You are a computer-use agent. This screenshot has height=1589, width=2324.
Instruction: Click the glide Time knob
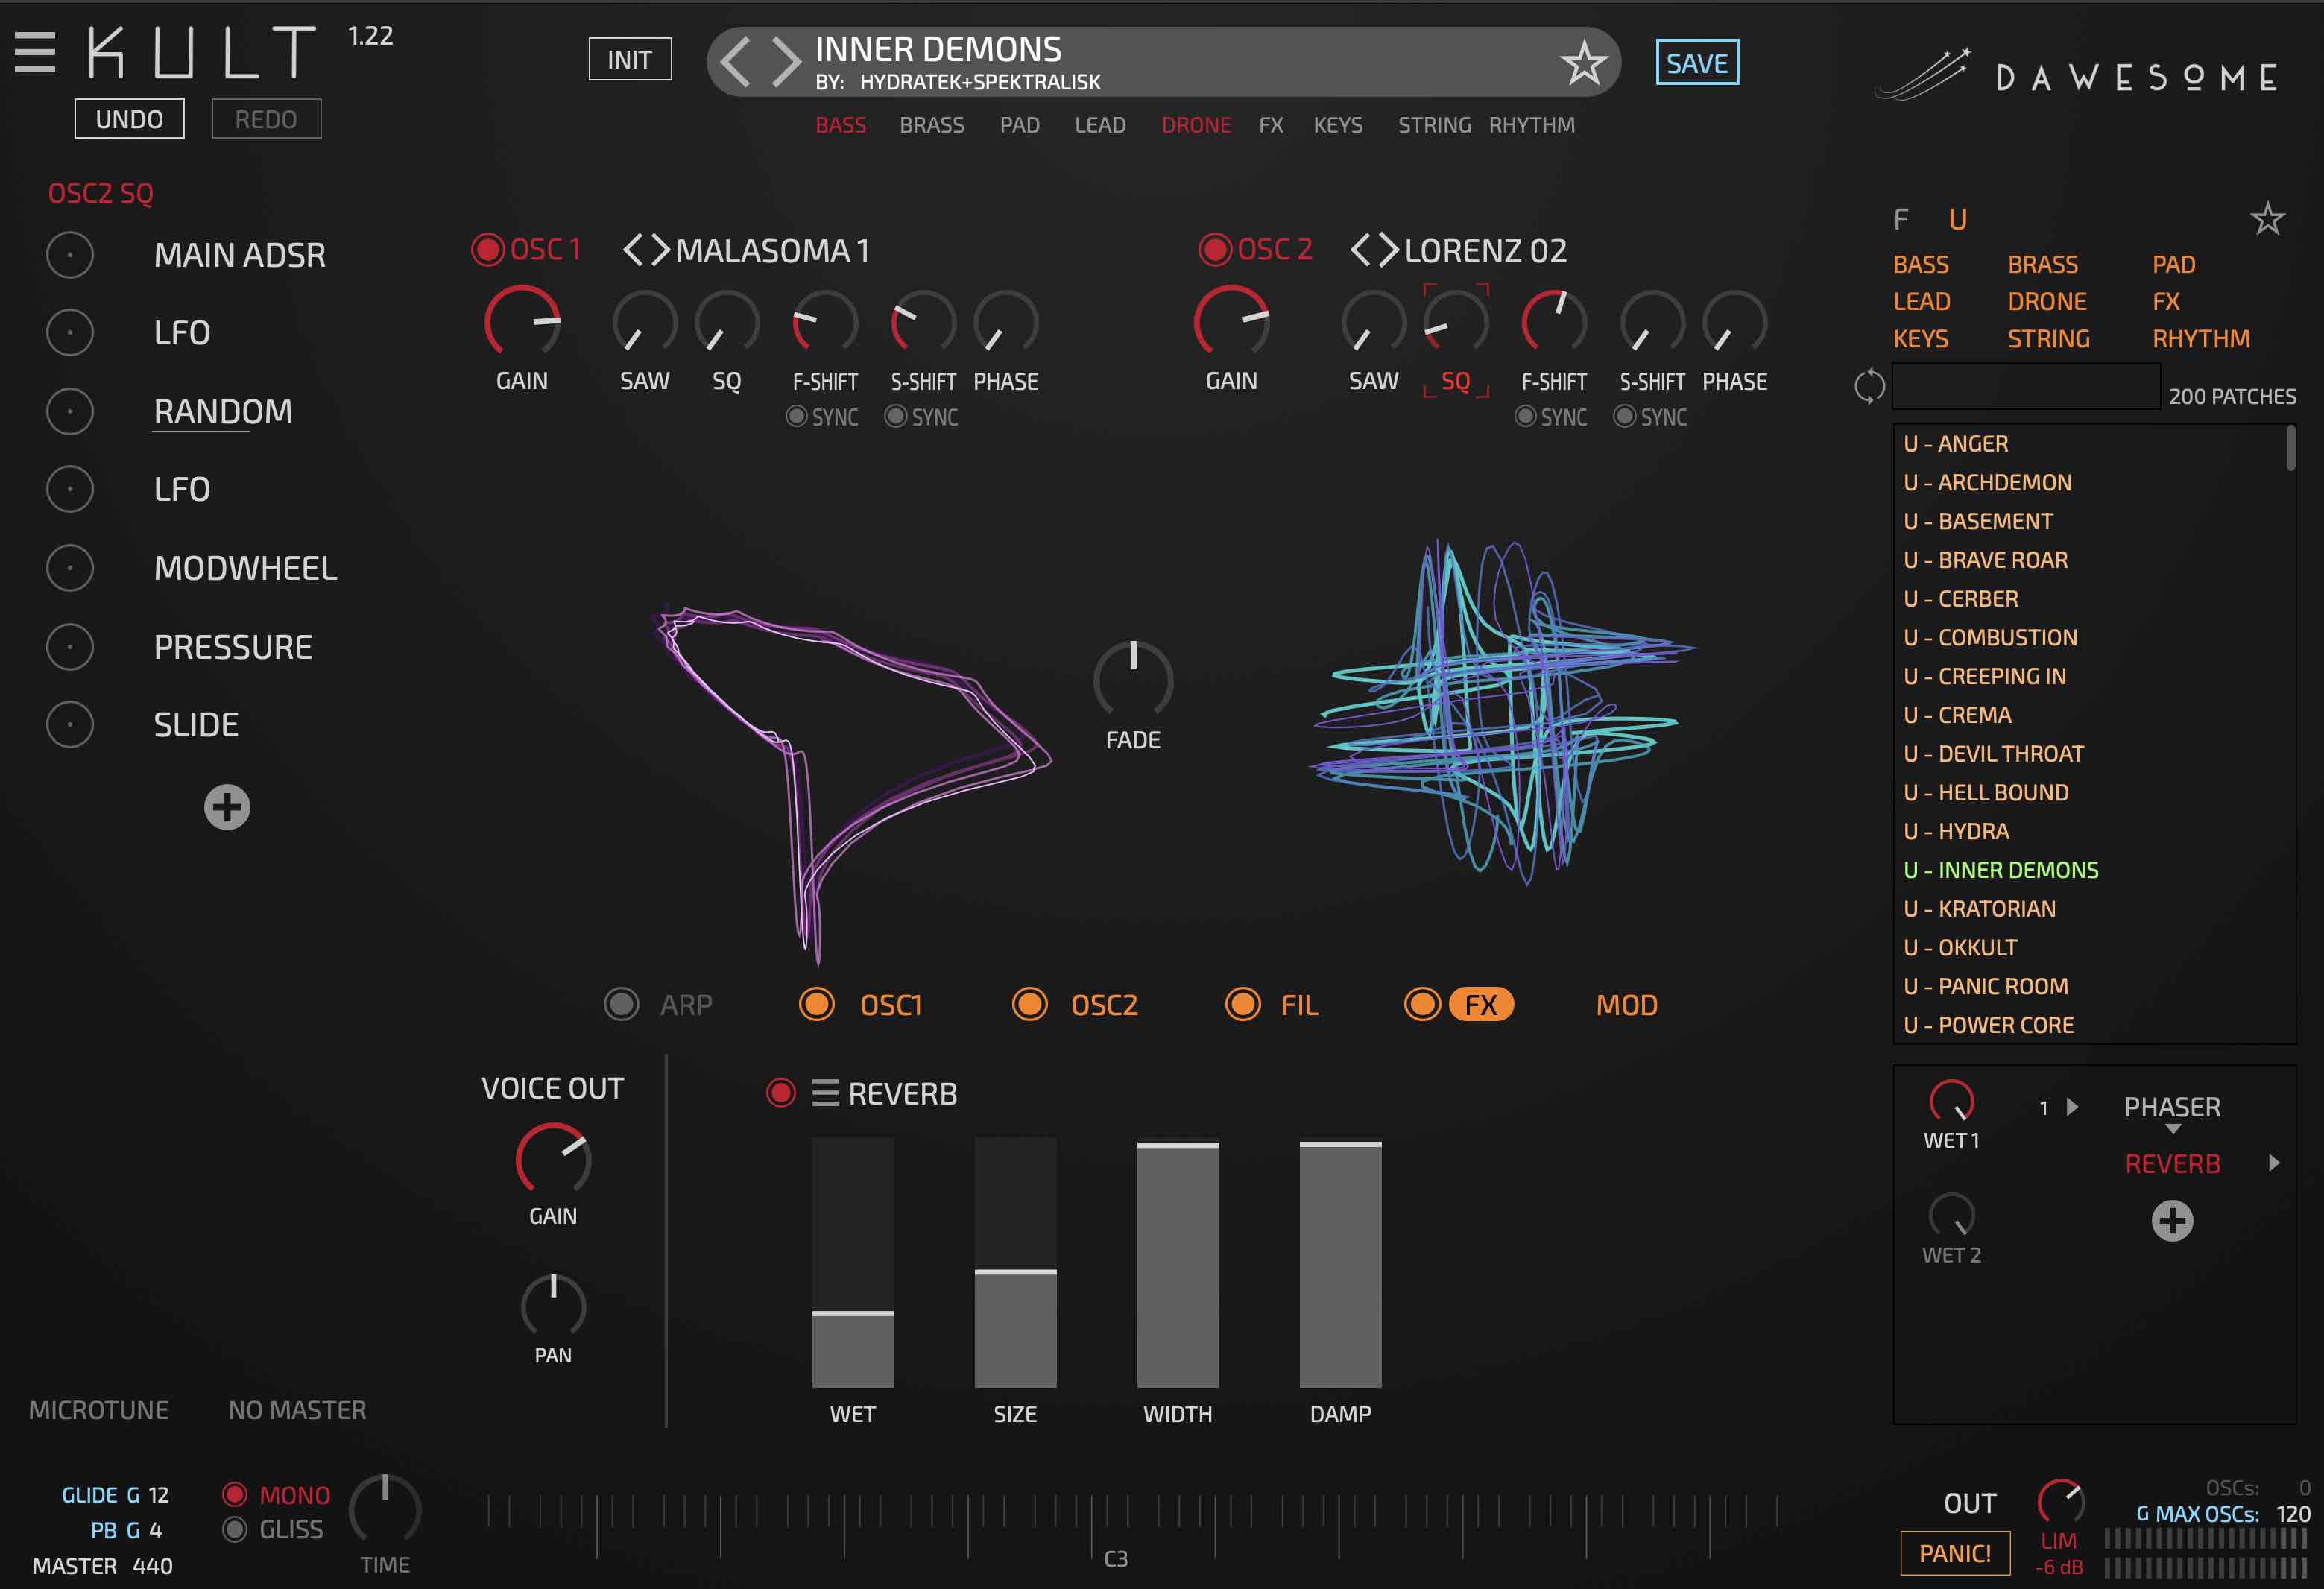tap(385, 1508)
